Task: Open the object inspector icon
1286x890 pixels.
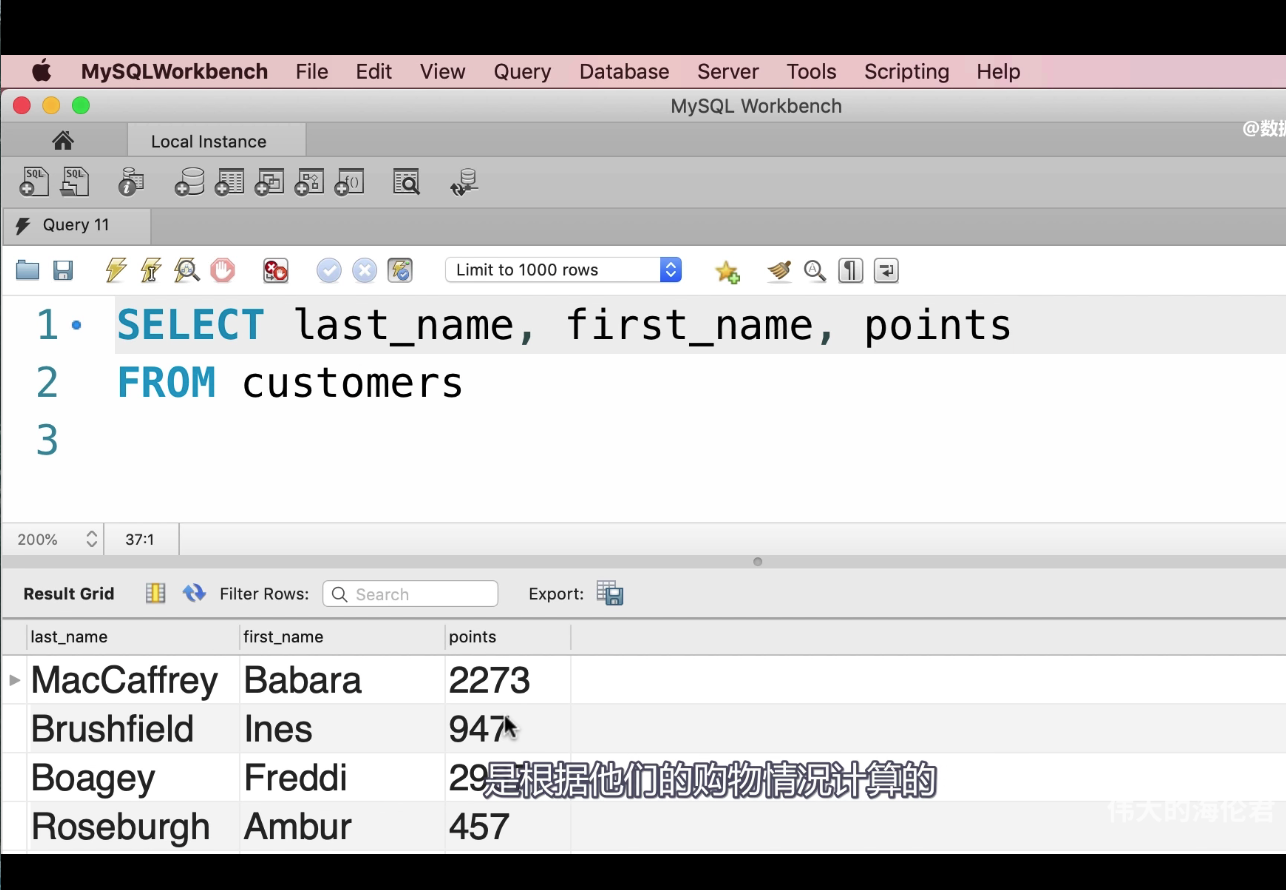Action: (130, 182)
